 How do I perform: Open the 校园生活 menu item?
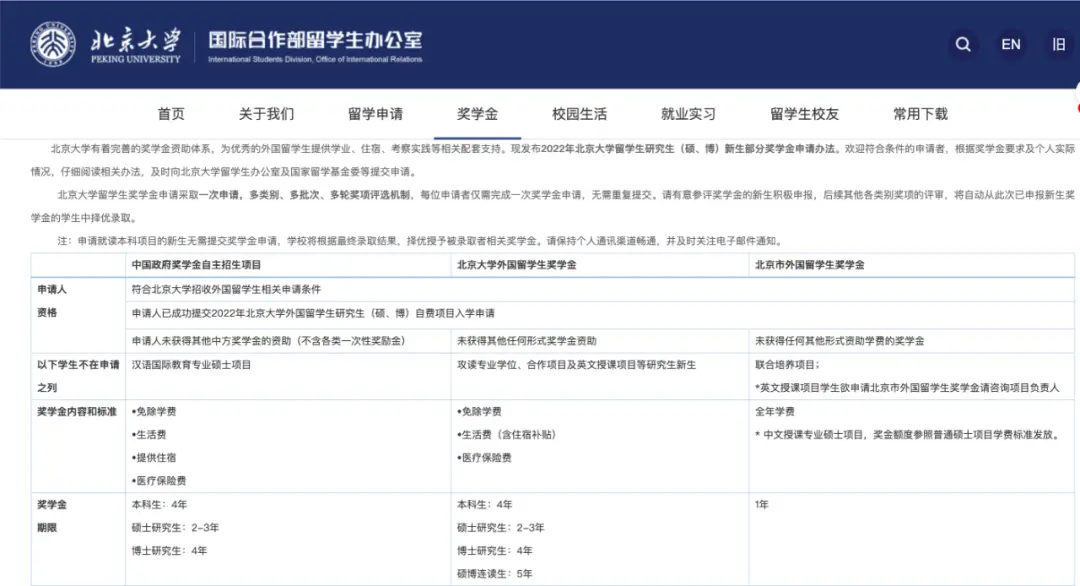[579, 114]
